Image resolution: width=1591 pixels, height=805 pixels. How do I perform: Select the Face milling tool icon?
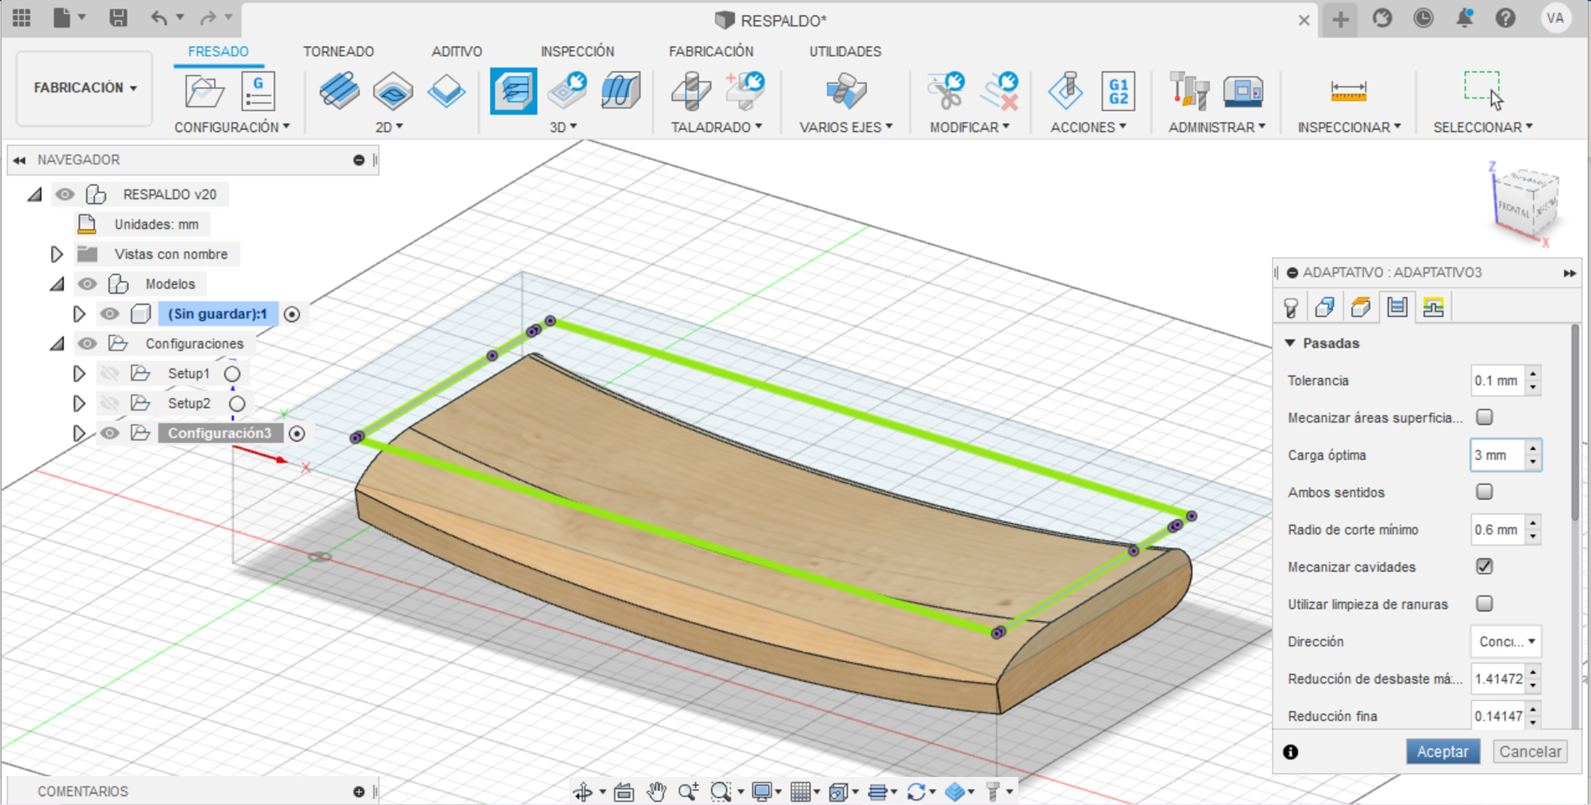pos(446,91)
